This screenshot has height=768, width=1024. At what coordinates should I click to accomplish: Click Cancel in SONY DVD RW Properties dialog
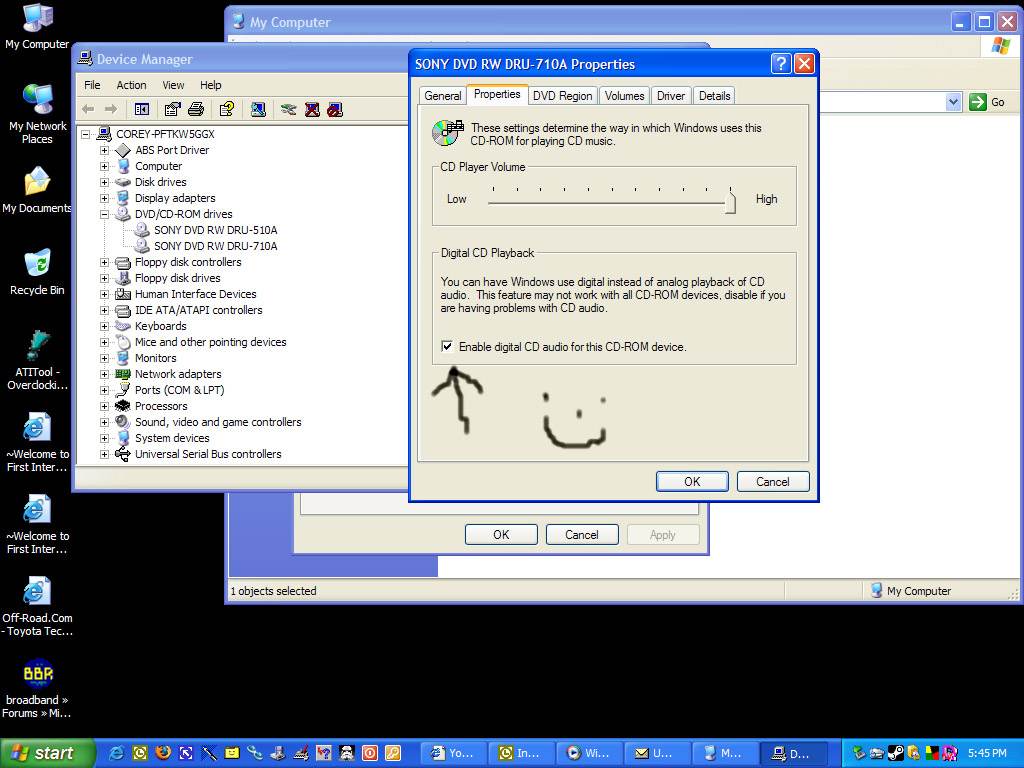(x=773, y=481)
